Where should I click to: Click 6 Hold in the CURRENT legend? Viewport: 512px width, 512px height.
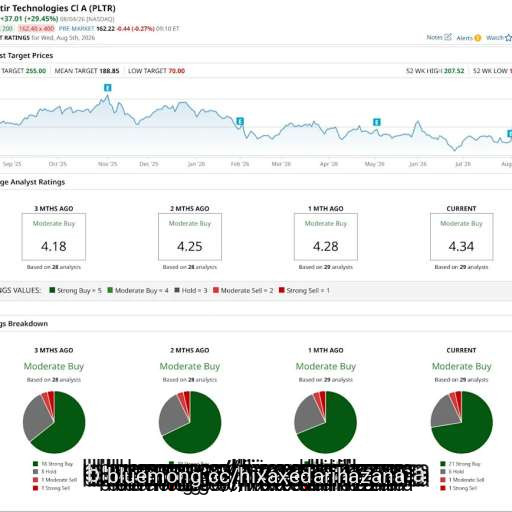tap(456, 472)
